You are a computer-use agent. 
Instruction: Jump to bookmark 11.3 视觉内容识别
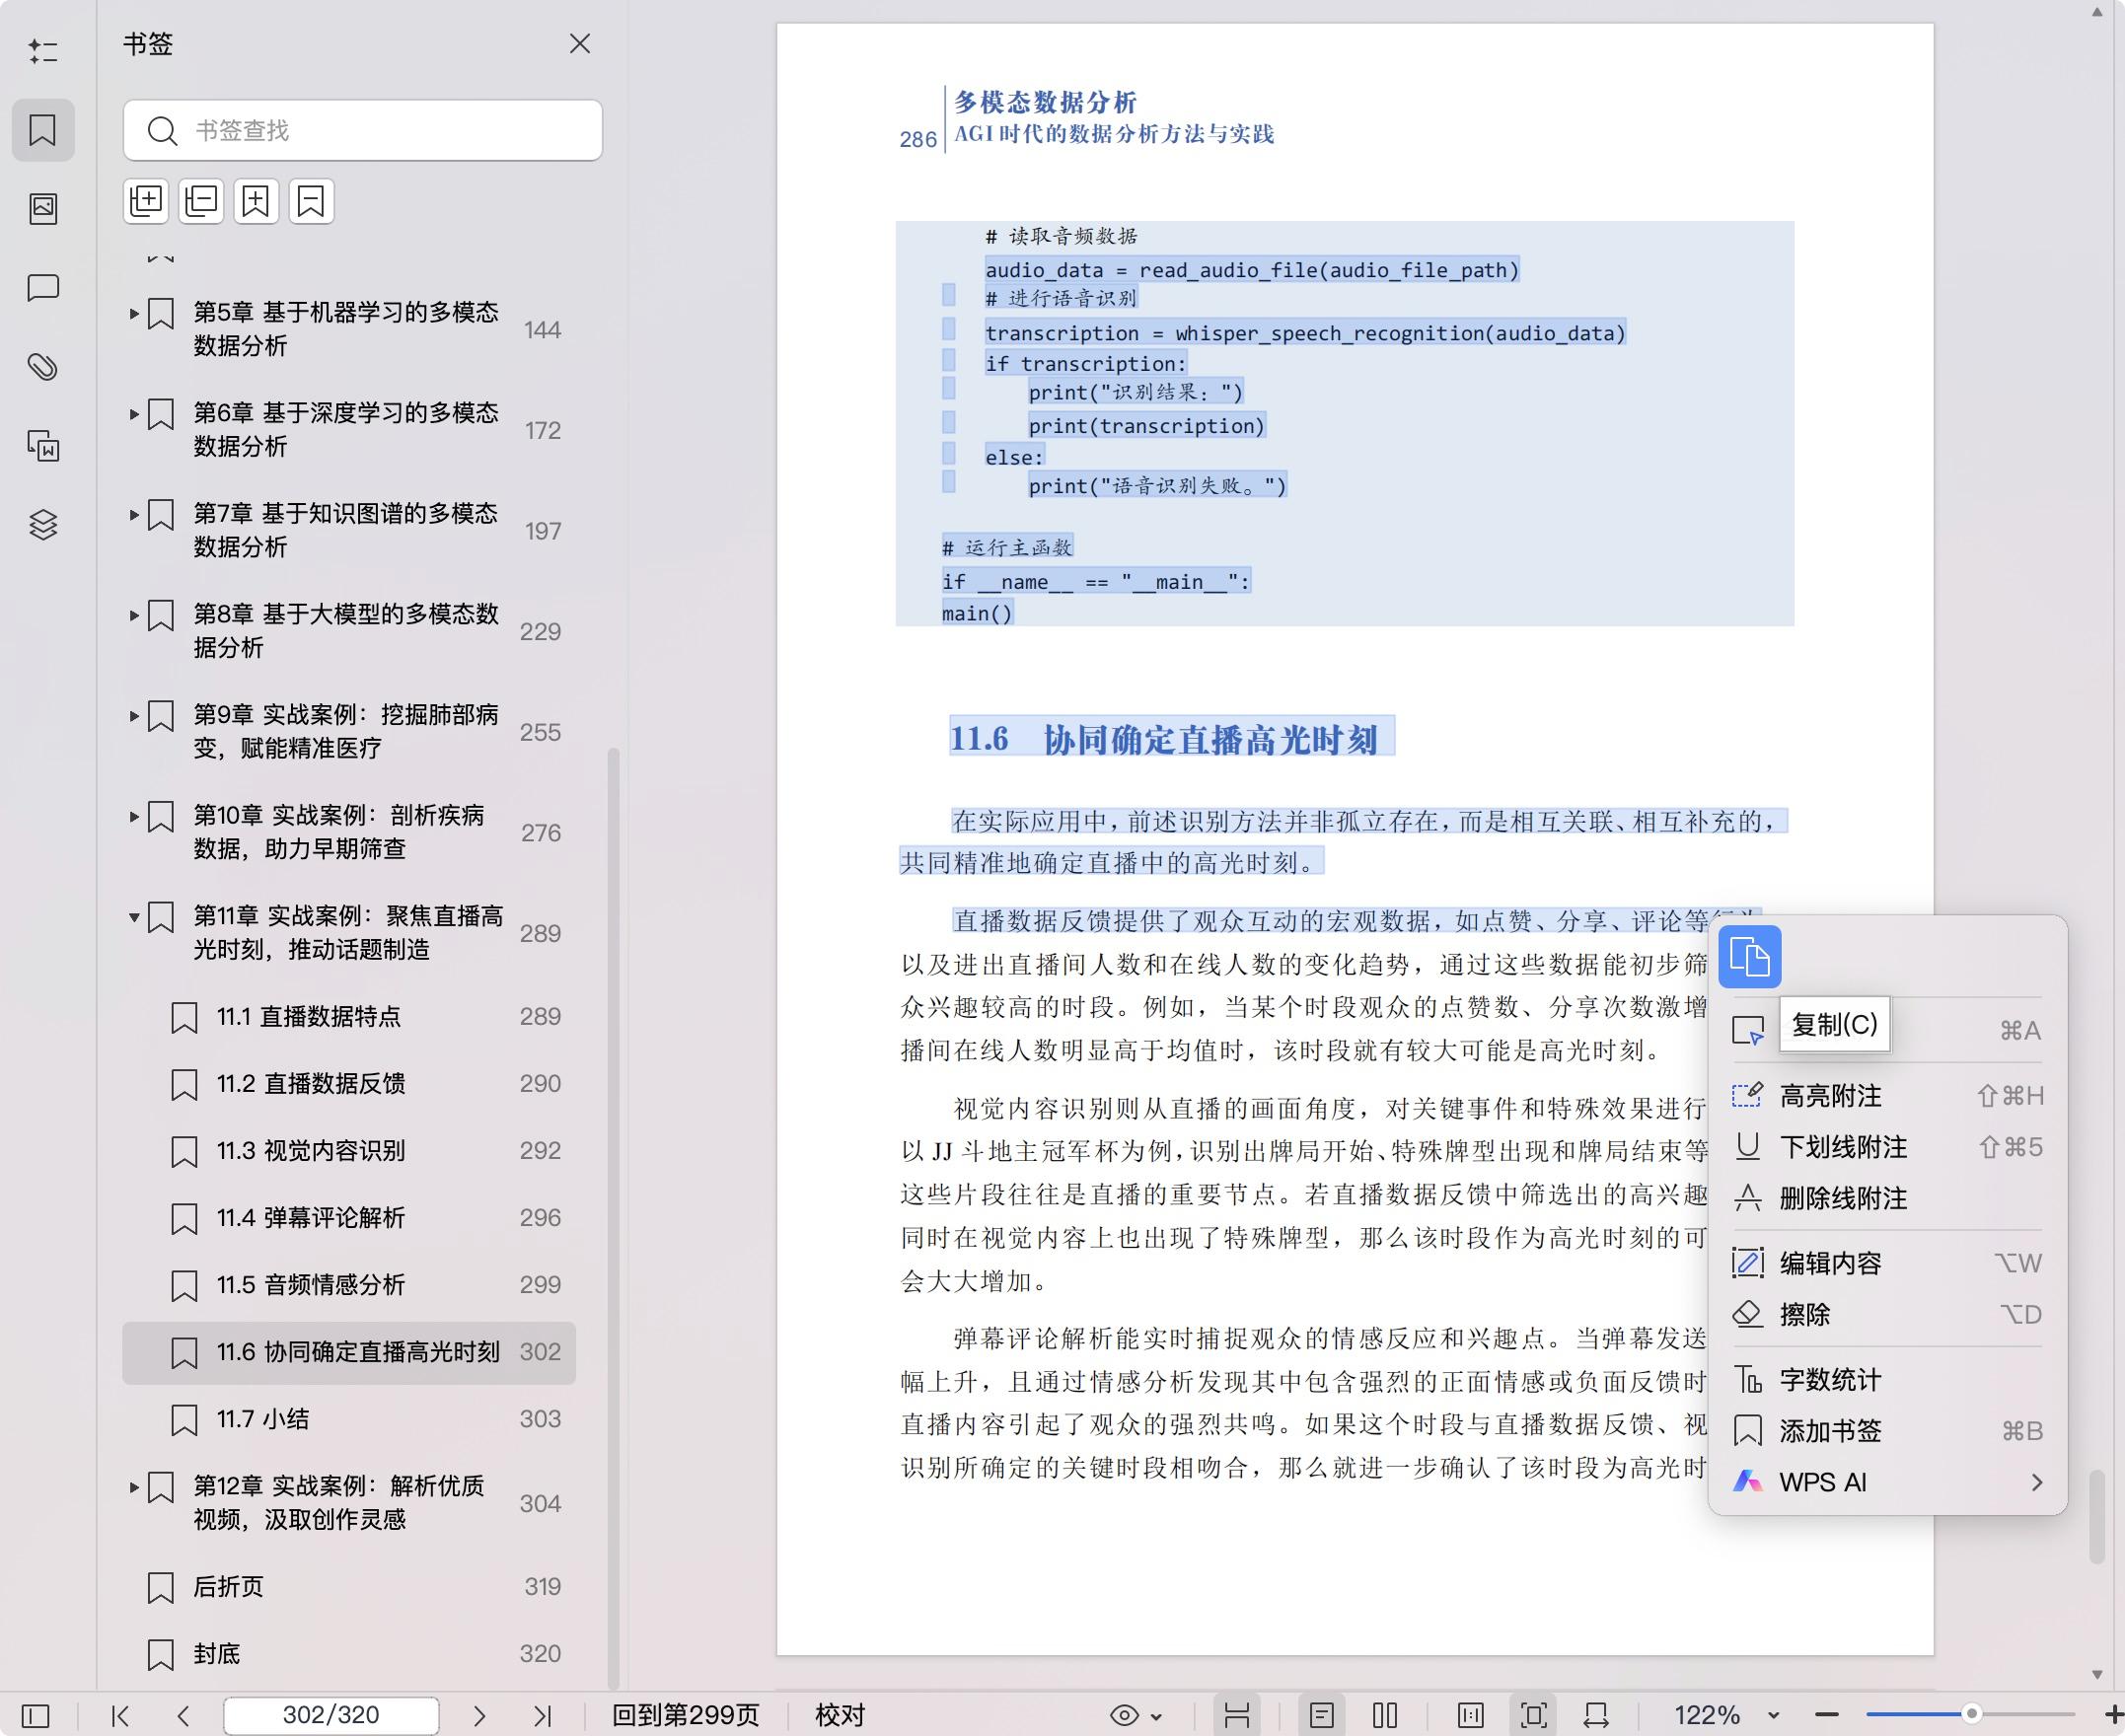(349, 1151)
